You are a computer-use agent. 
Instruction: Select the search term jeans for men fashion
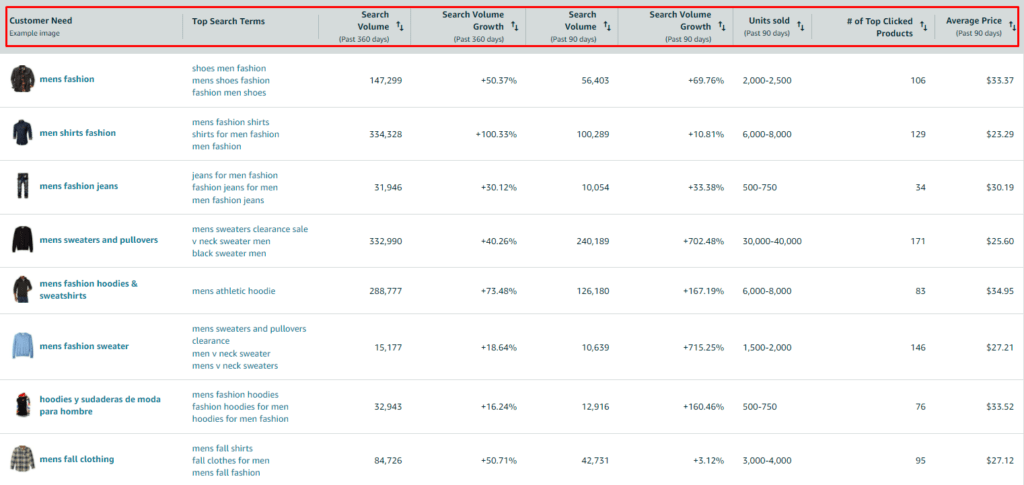pyautogui.click(x=235, y=176)
